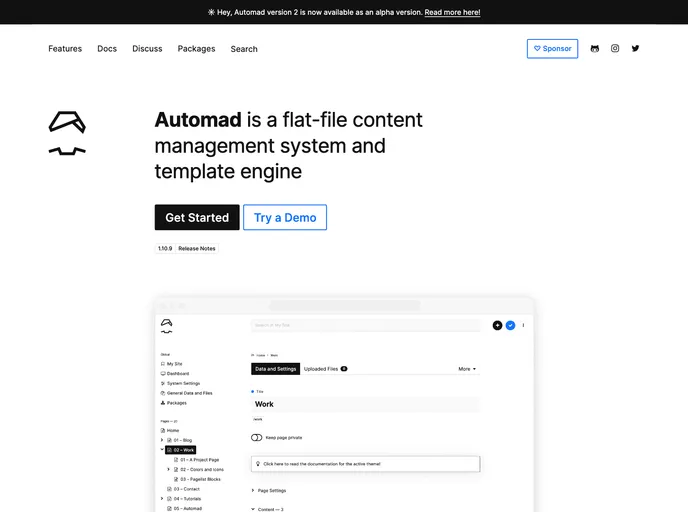The image size is (688, 512).
Task: Open the GitHub icon link in header
Action: coord(595,49)
